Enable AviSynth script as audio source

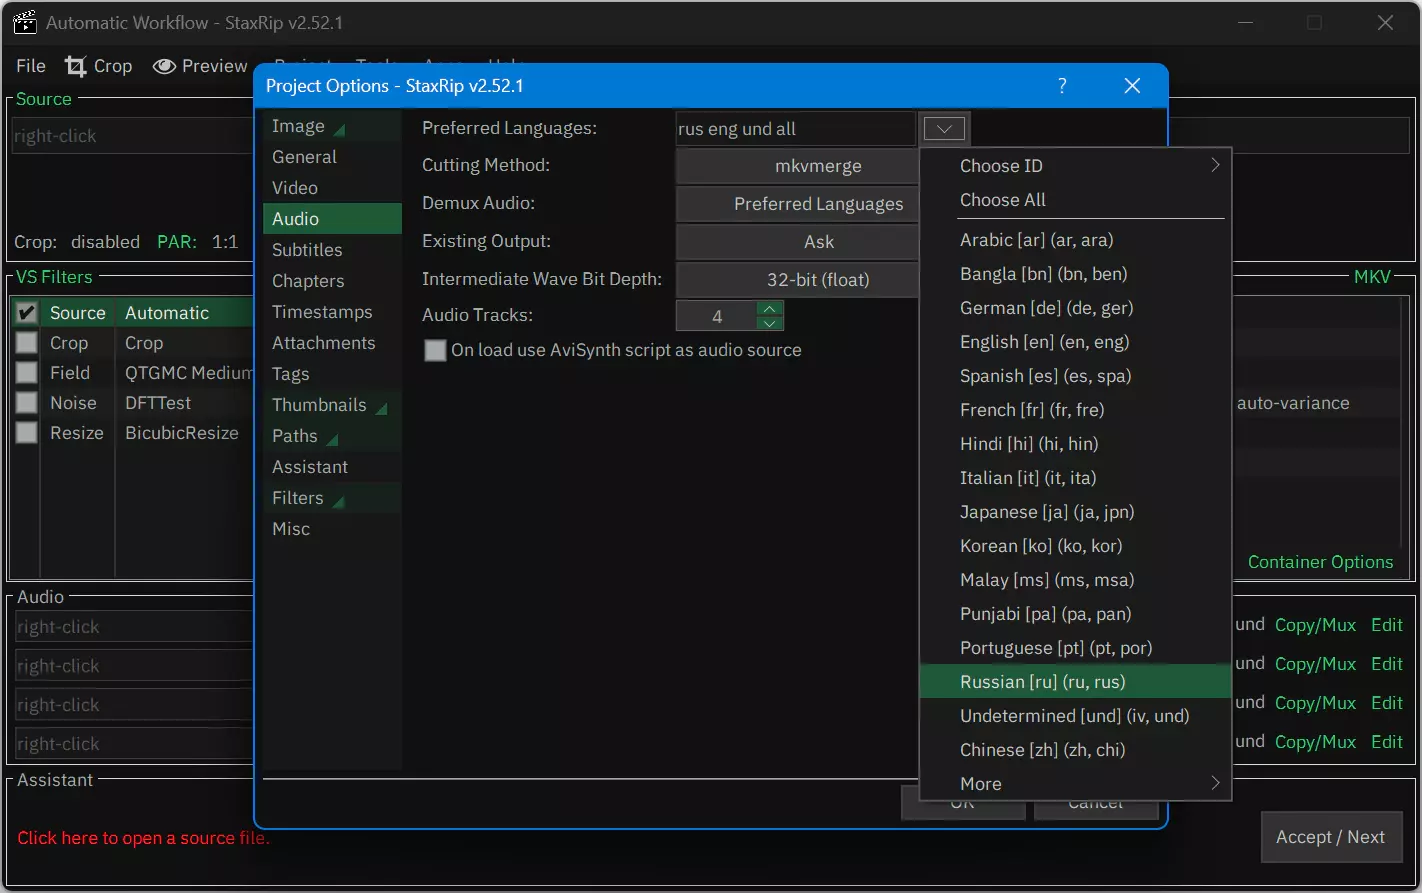click(x=435, y=350)
